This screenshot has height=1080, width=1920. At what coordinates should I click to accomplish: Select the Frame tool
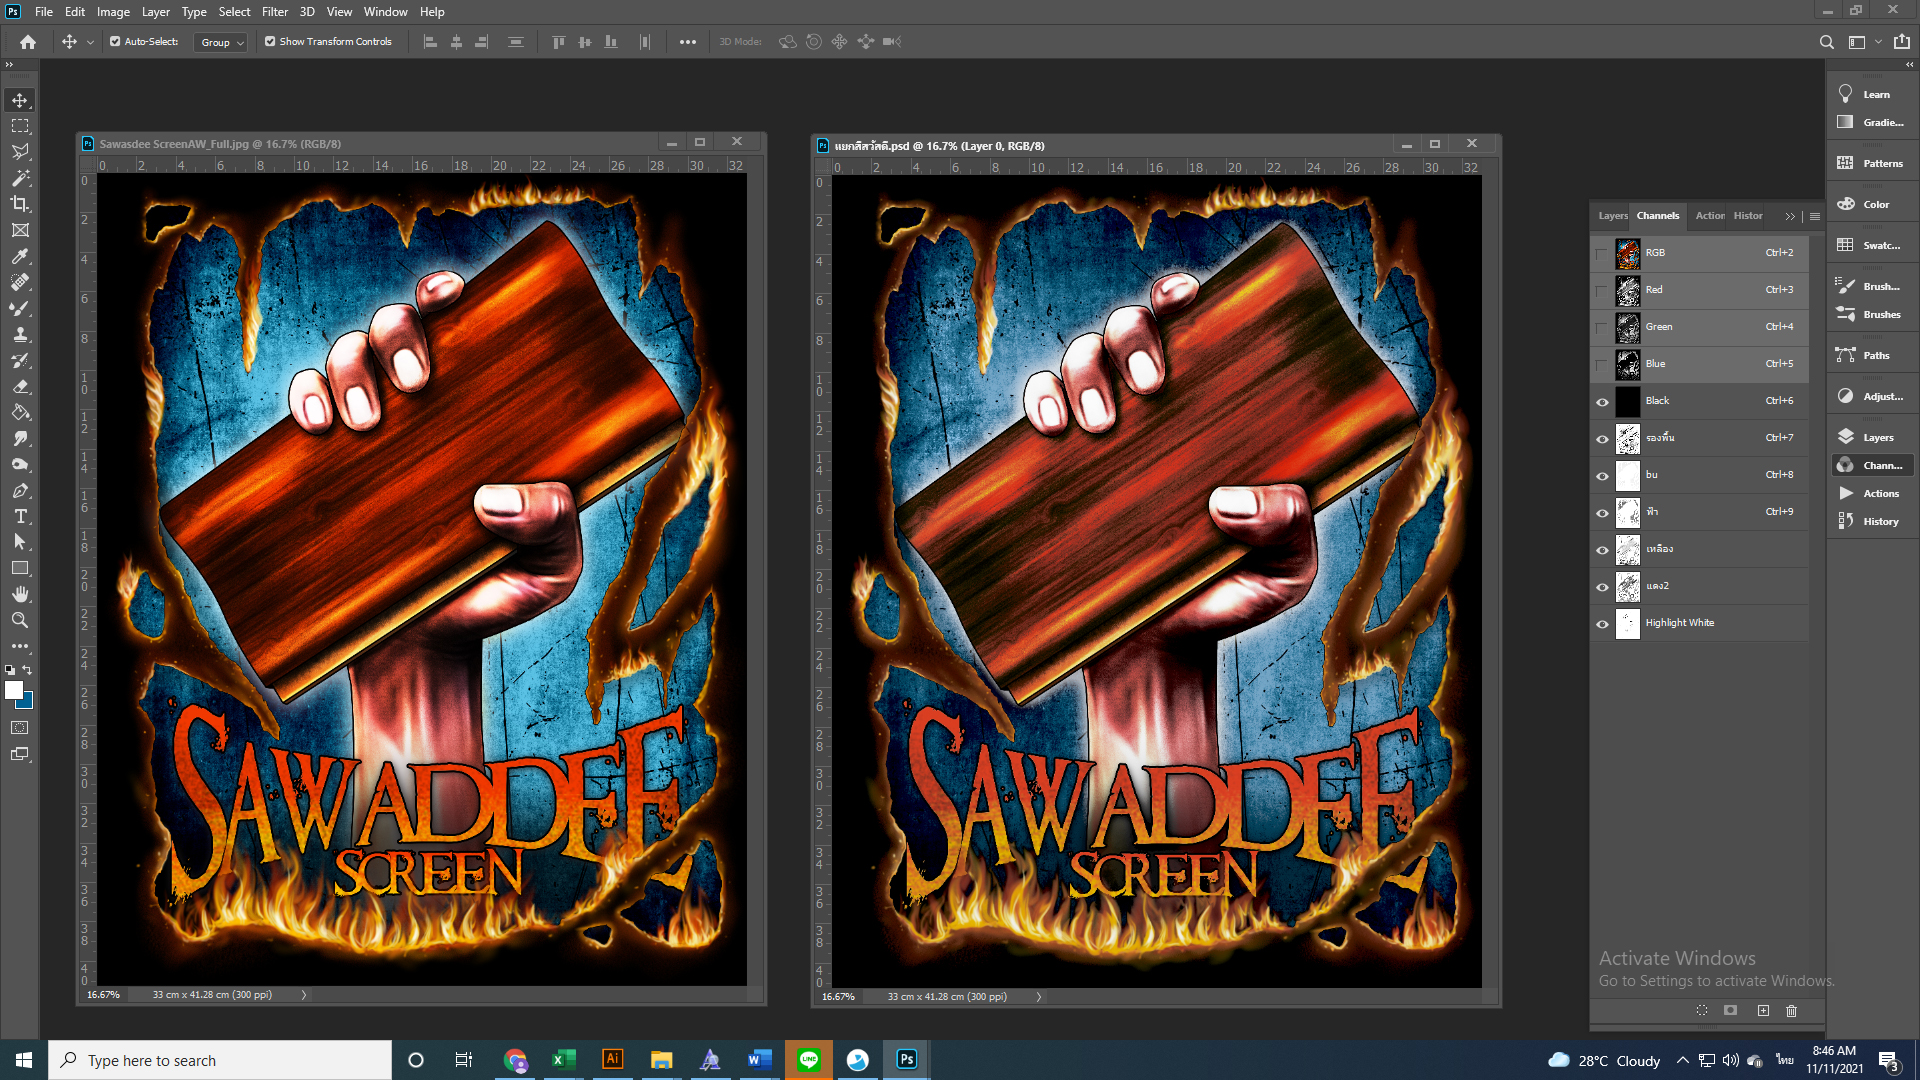(x=20, y=230)
